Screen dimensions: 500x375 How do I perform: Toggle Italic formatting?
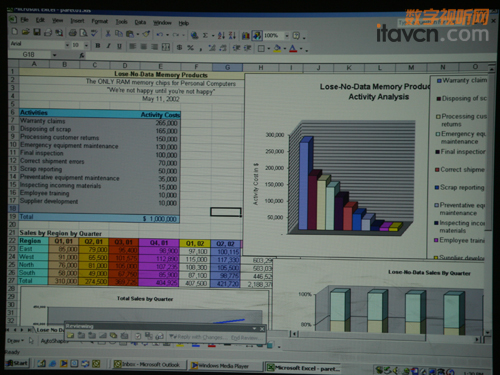(108, 46)
